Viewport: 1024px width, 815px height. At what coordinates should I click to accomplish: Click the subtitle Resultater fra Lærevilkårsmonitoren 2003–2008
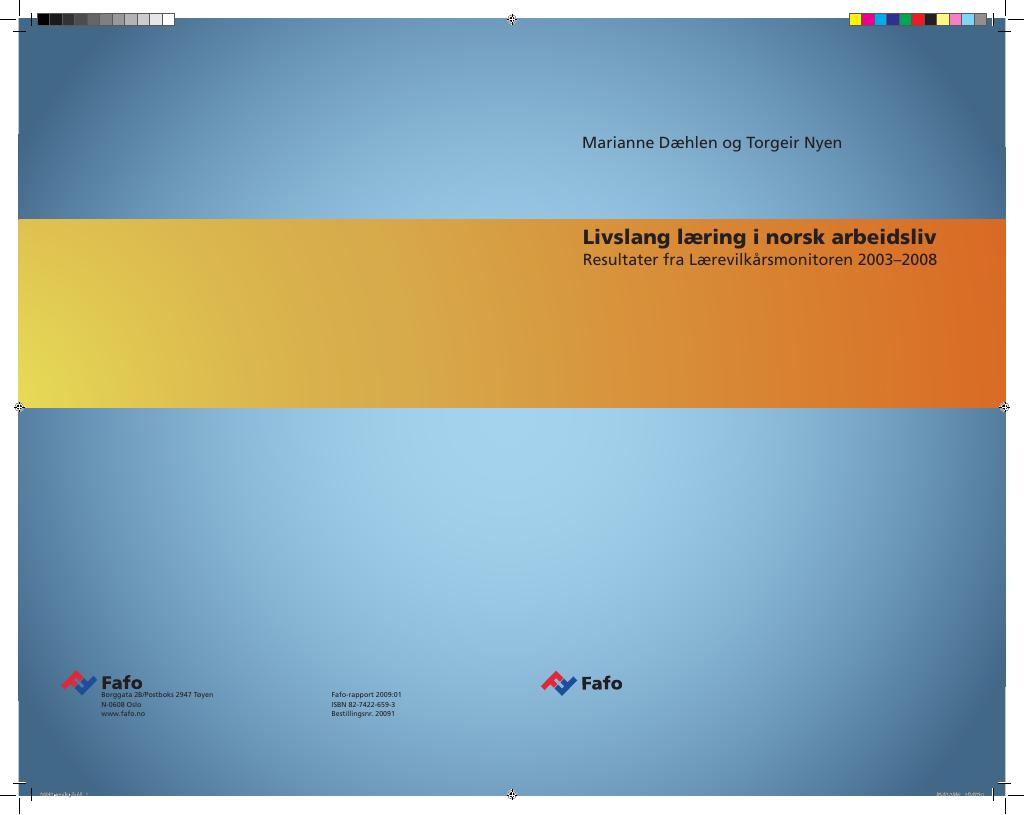(760, 260)
